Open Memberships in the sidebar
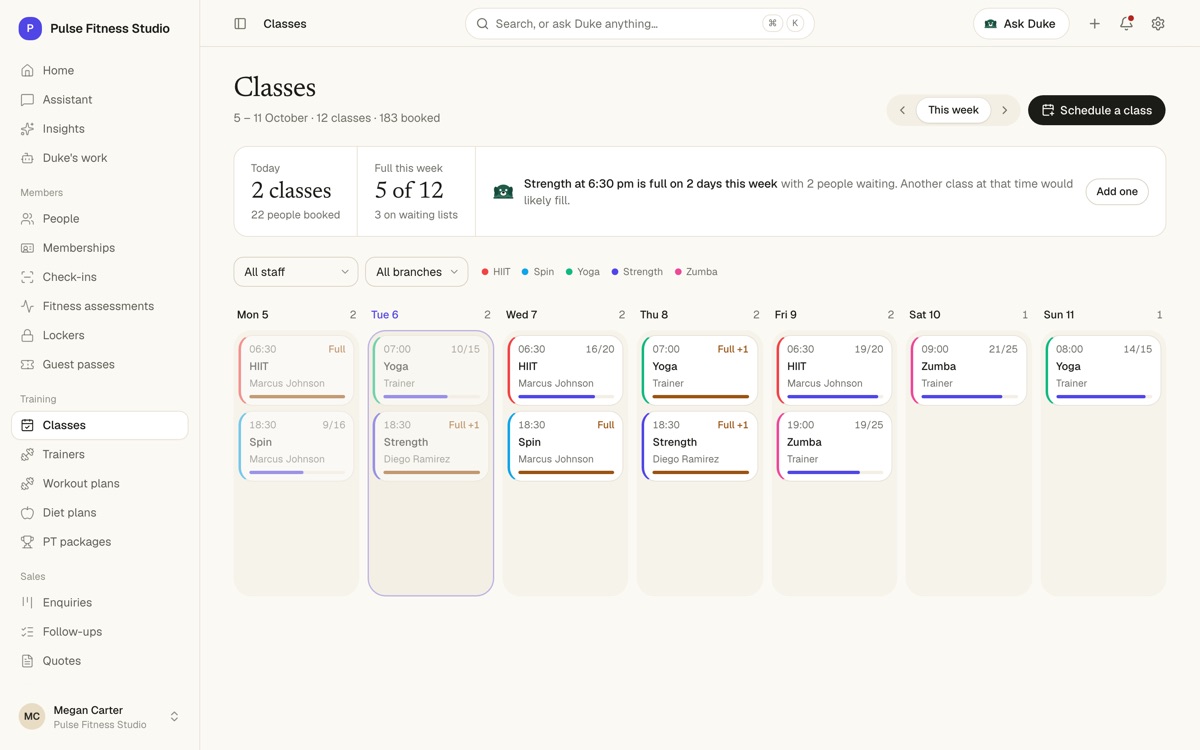Viewport: 1200px width, 750px height. click(x=100, y=248)
